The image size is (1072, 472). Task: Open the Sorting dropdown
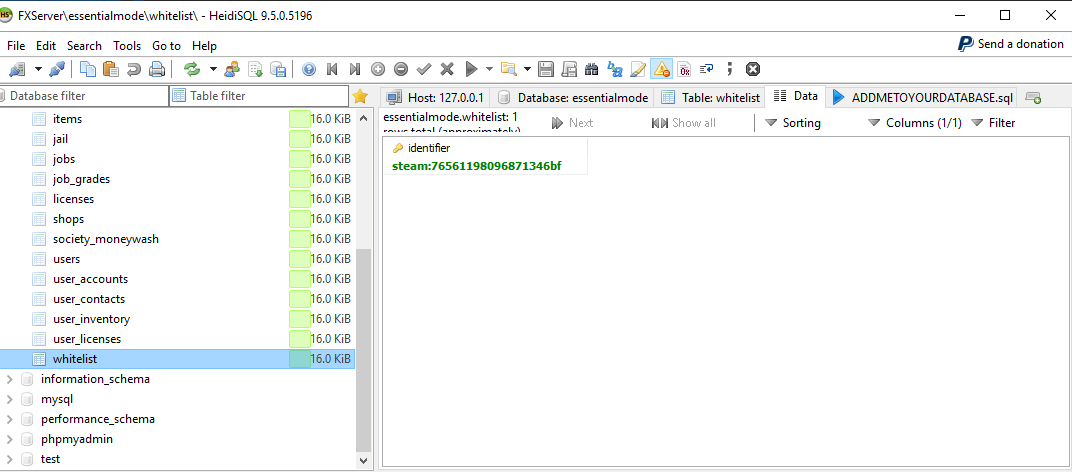pos(792,123)
